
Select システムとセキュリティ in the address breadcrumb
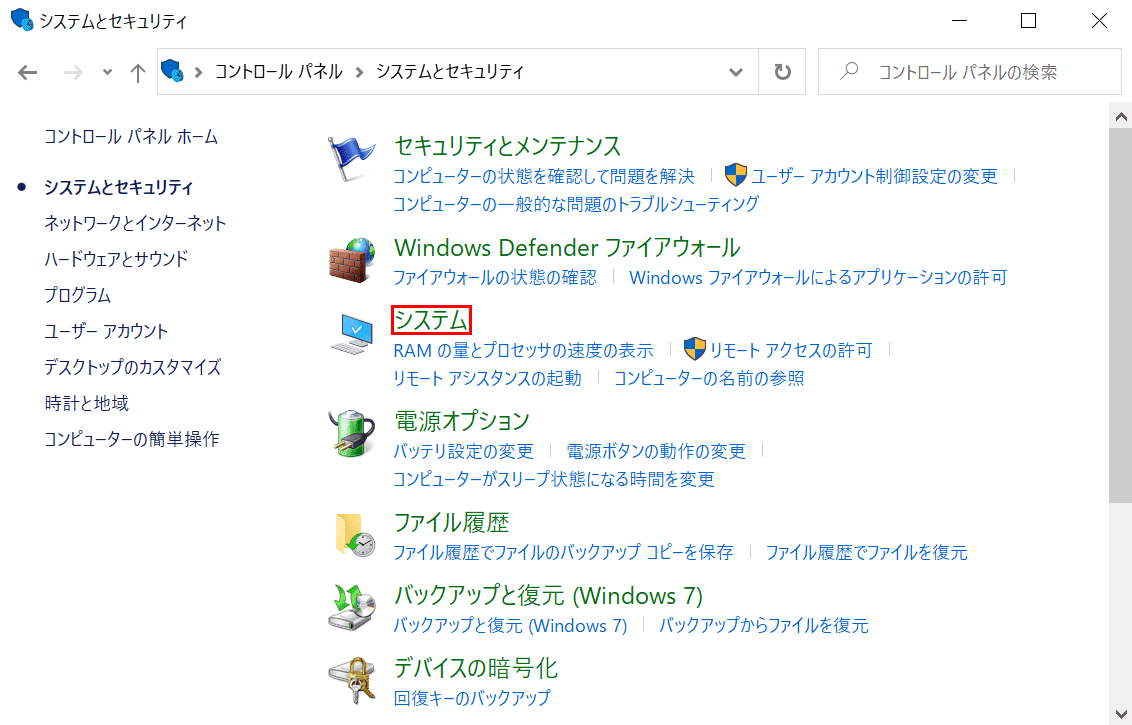(x=450, y=71)
